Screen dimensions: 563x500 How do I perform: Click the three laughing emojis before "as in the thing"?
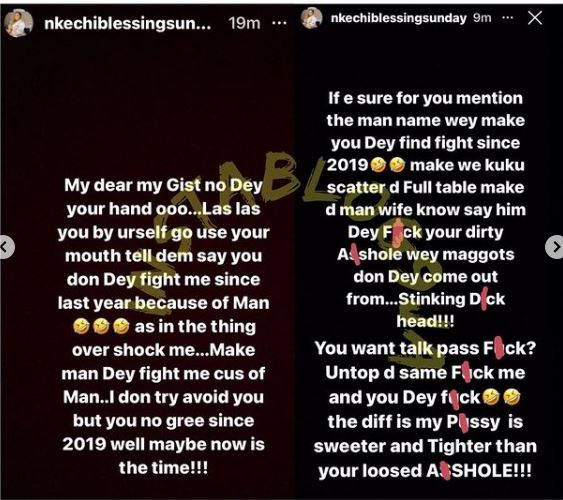(101, 327)
